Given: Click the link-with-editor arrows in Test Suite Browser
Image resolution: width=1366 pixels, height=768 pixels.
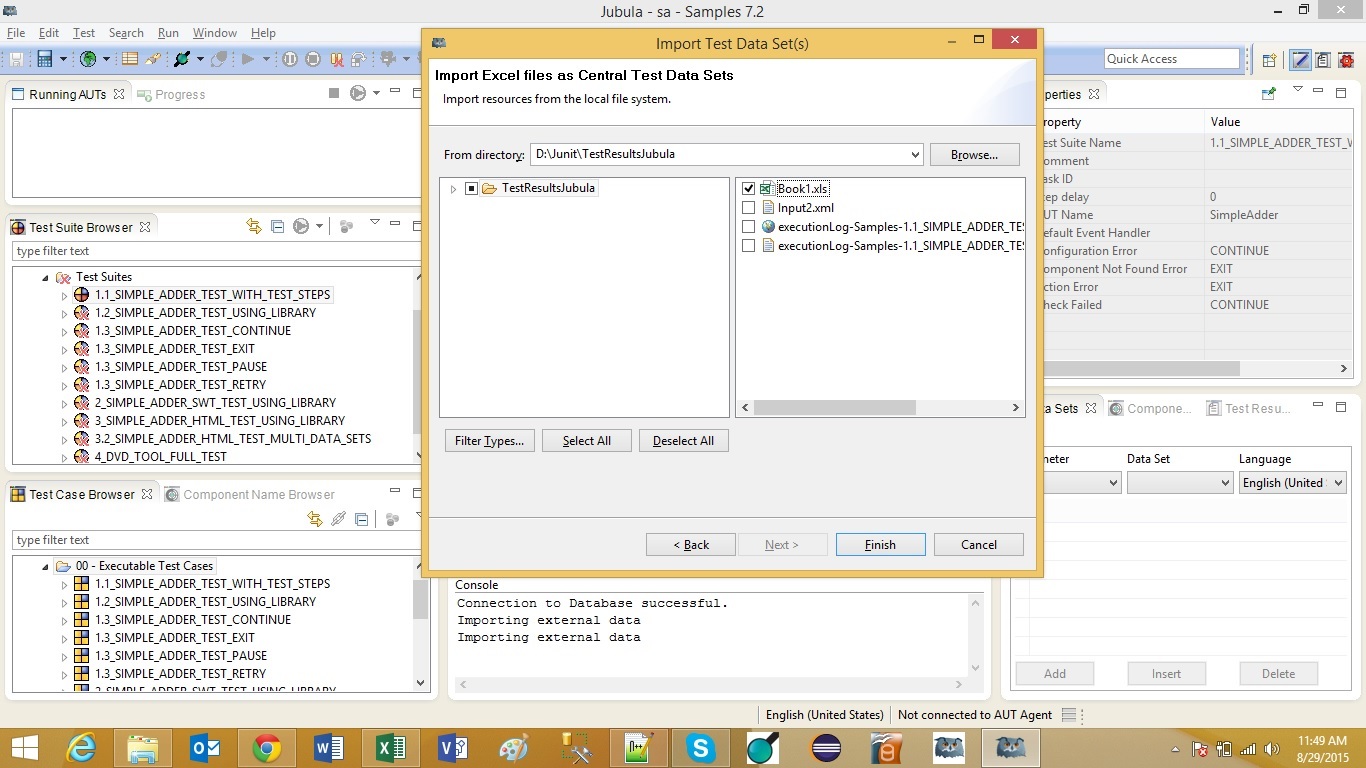Looking at the screenshot, I should 254,227.
